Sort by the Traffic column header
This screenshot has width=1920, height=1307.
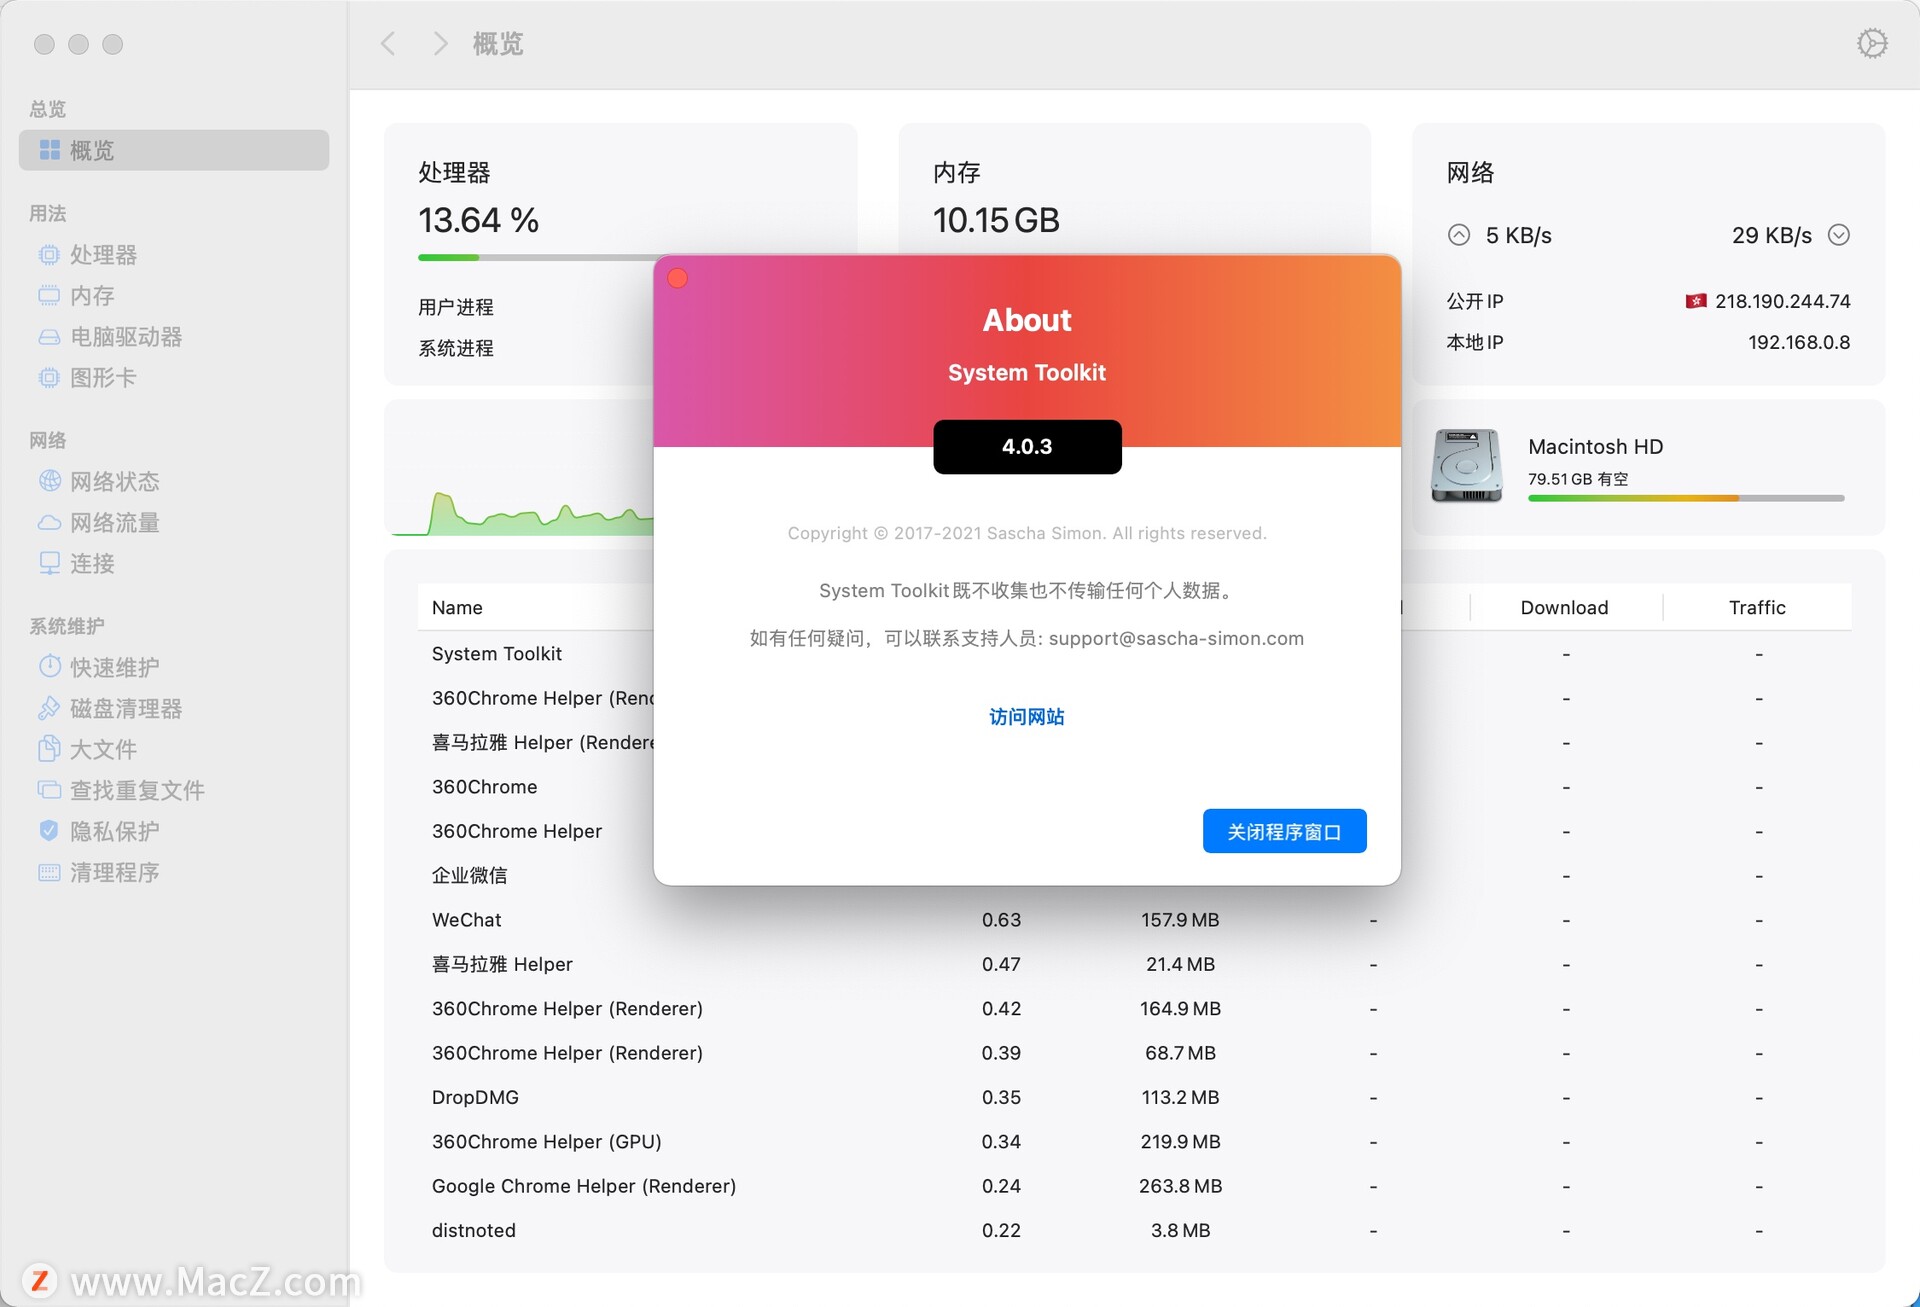click(1757, 607)
